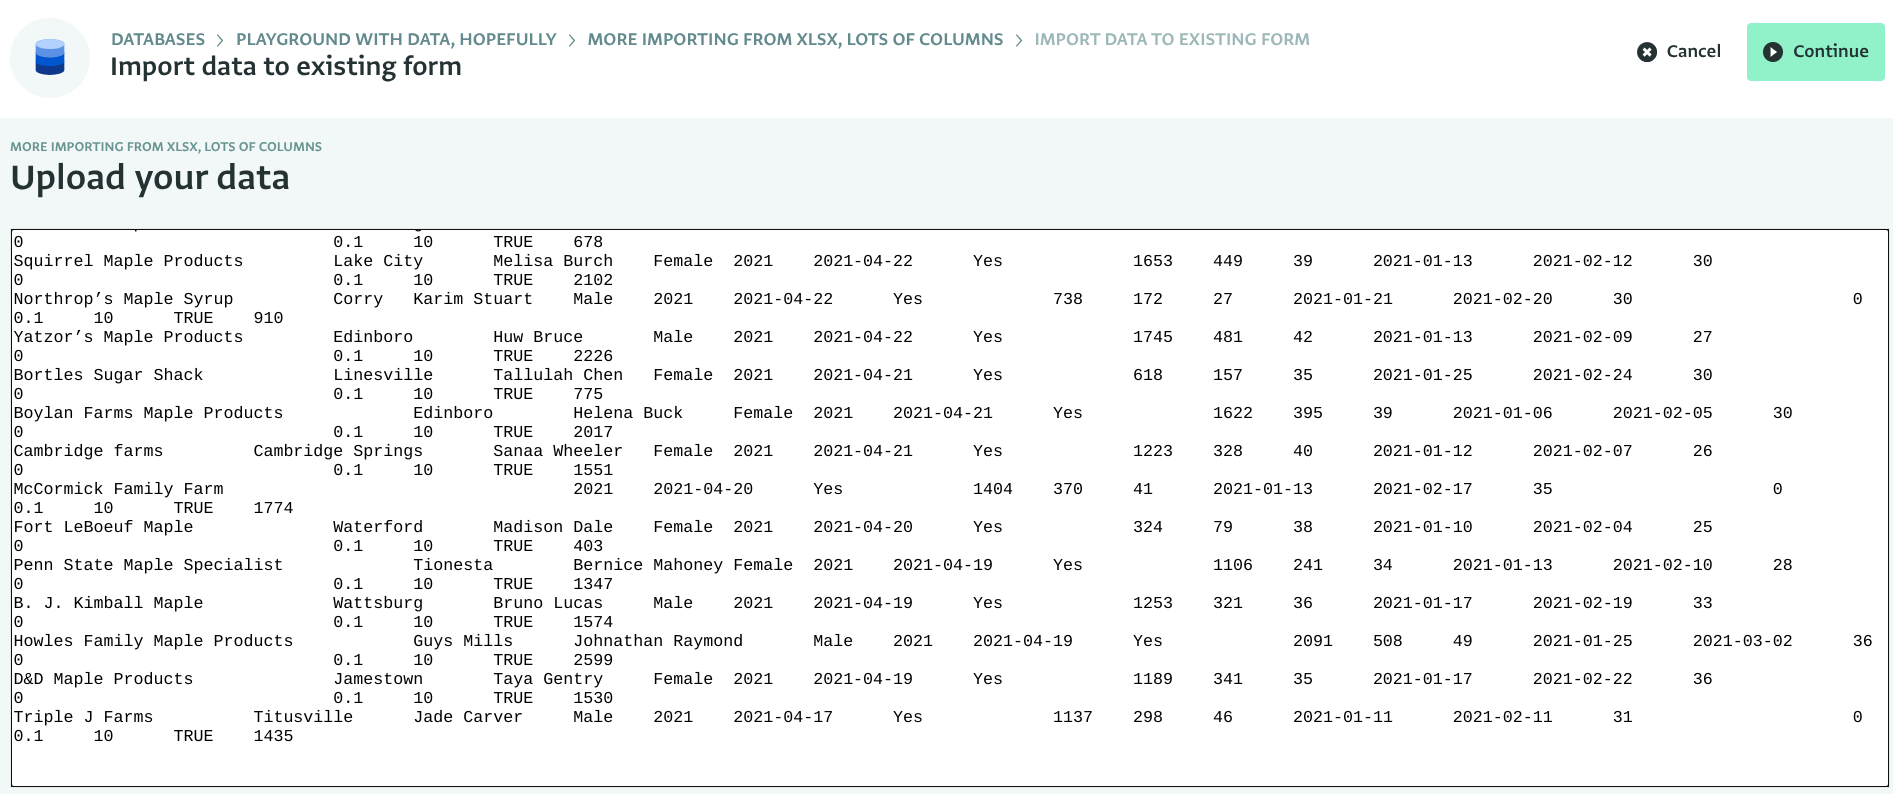Click 'Lake City' town text
Screen dimensions: 1893x794
click(x=378, y=261)
